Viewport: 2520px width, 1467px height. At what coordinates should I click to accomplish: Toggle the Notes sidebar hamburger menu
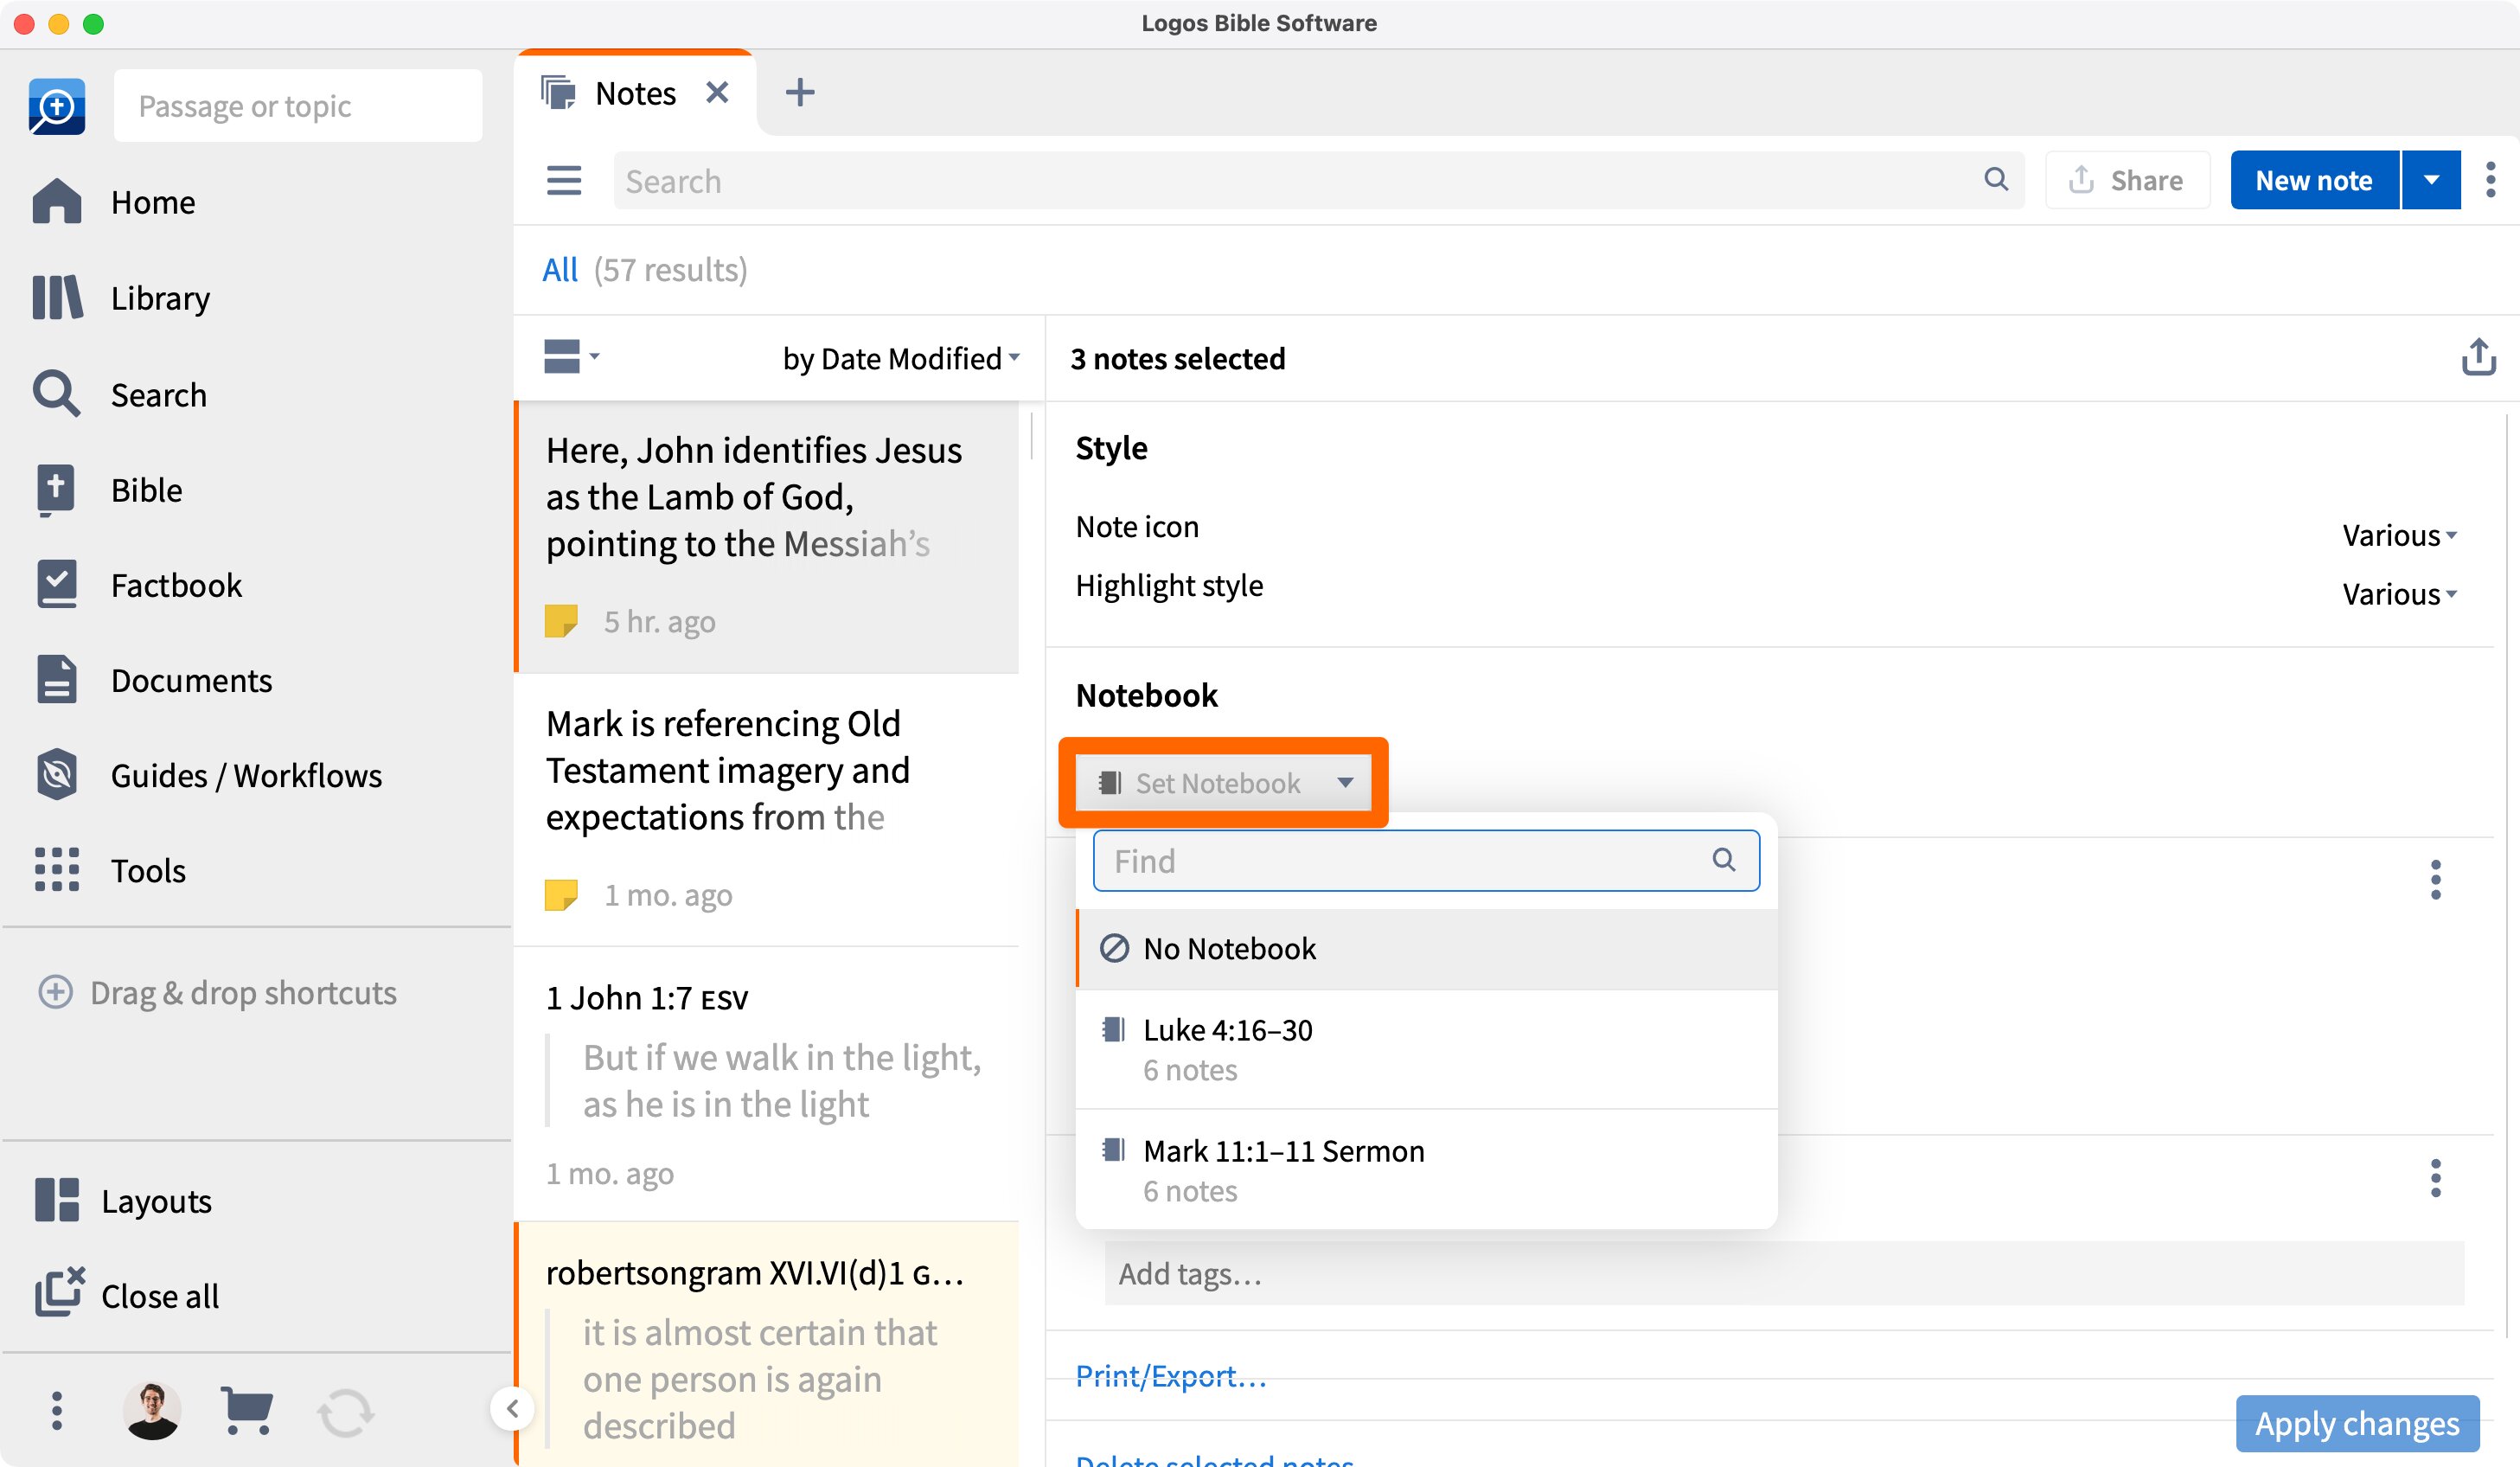(x=564, y=180)
